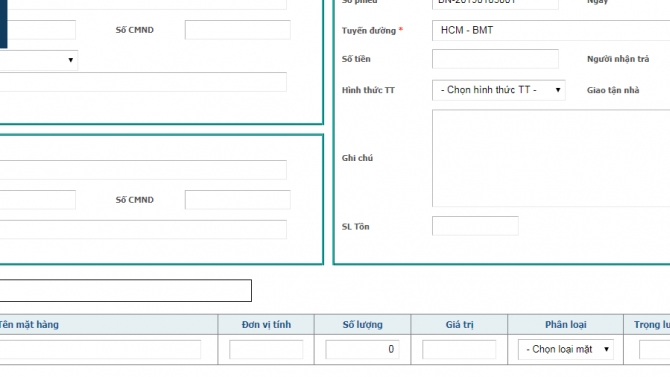Focus the Số tiền input field
This screenshot has height=377, width=670.
(495, 59)
